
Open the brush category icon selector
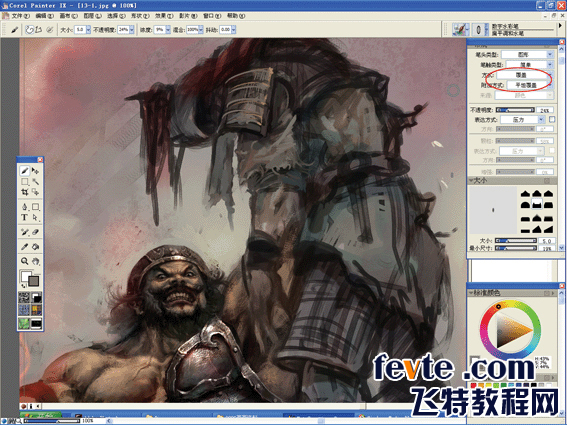coord(461,30)
